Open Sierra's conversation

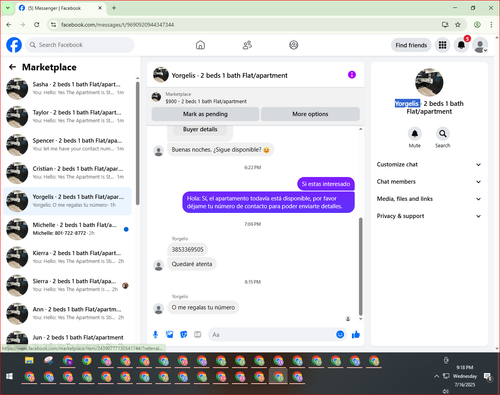[x=68, y=285]
